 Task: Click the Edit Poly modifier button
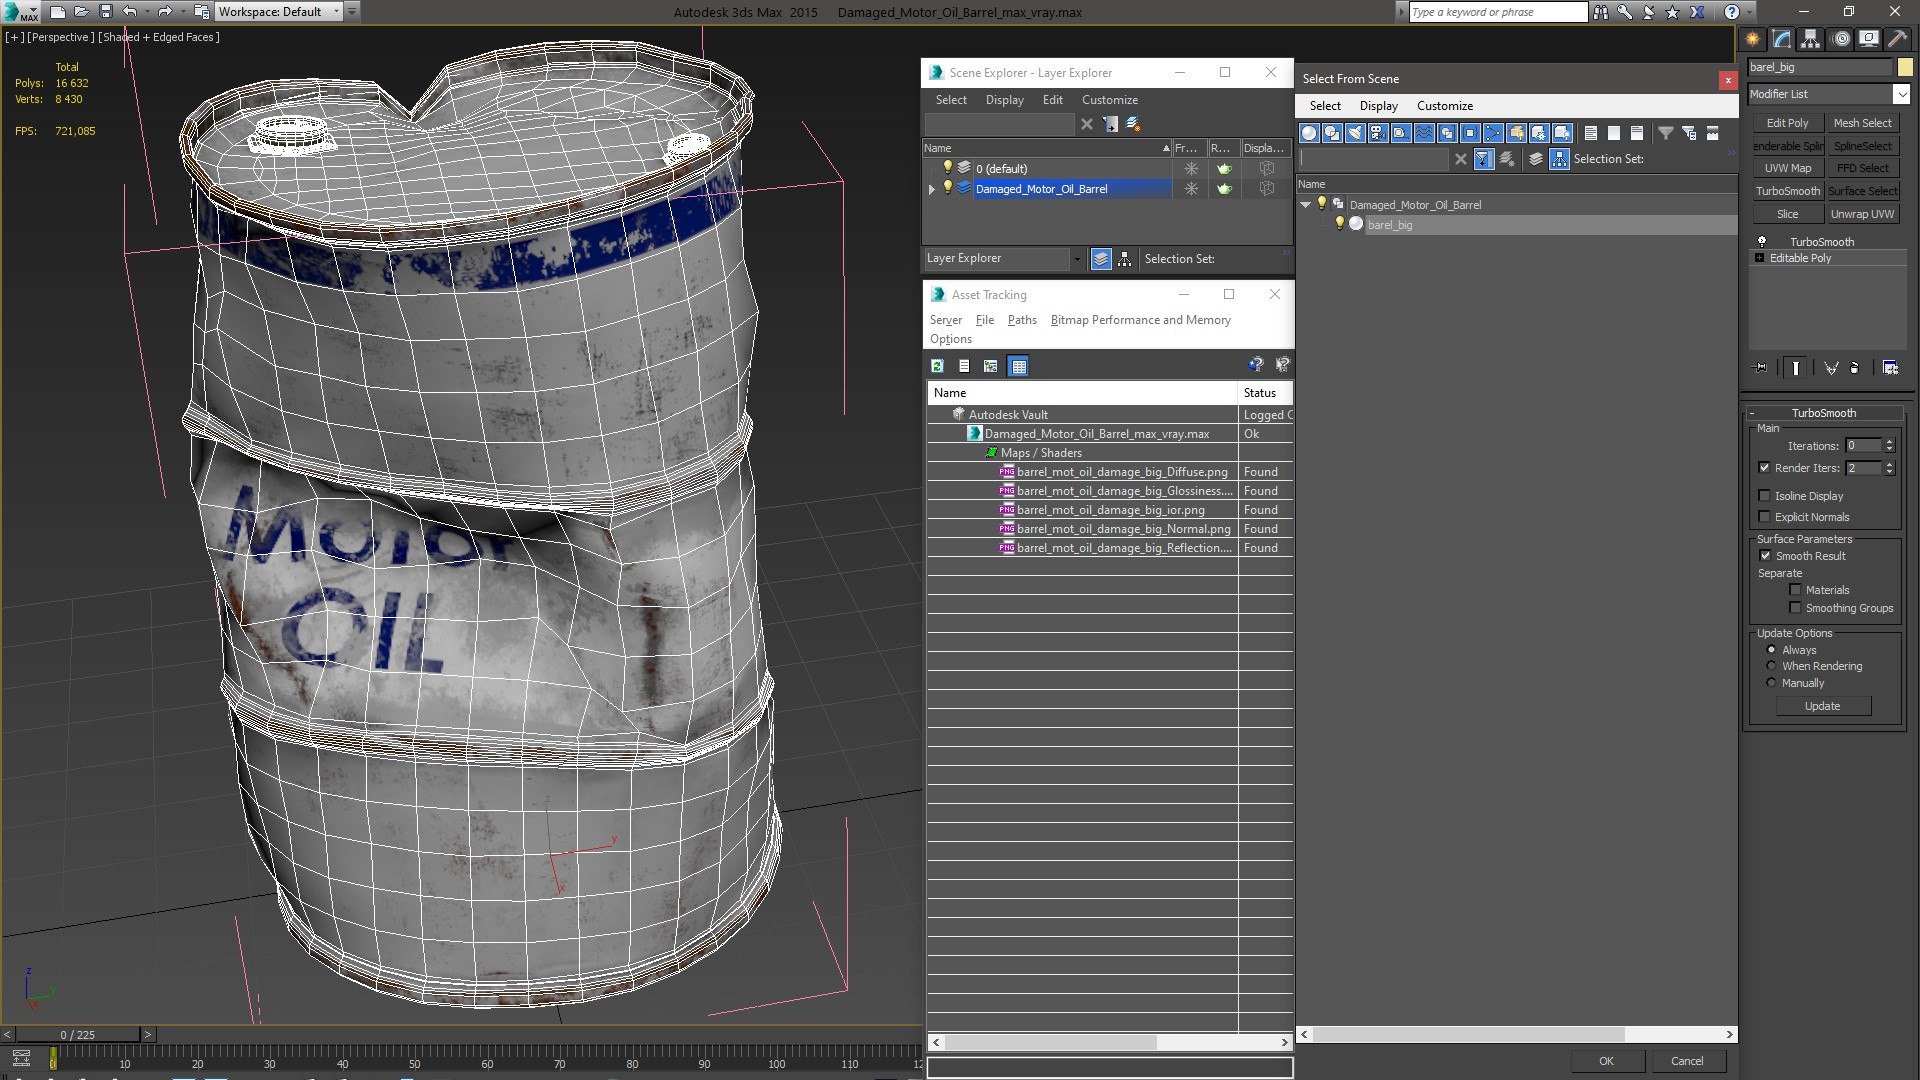(1787, 123)
